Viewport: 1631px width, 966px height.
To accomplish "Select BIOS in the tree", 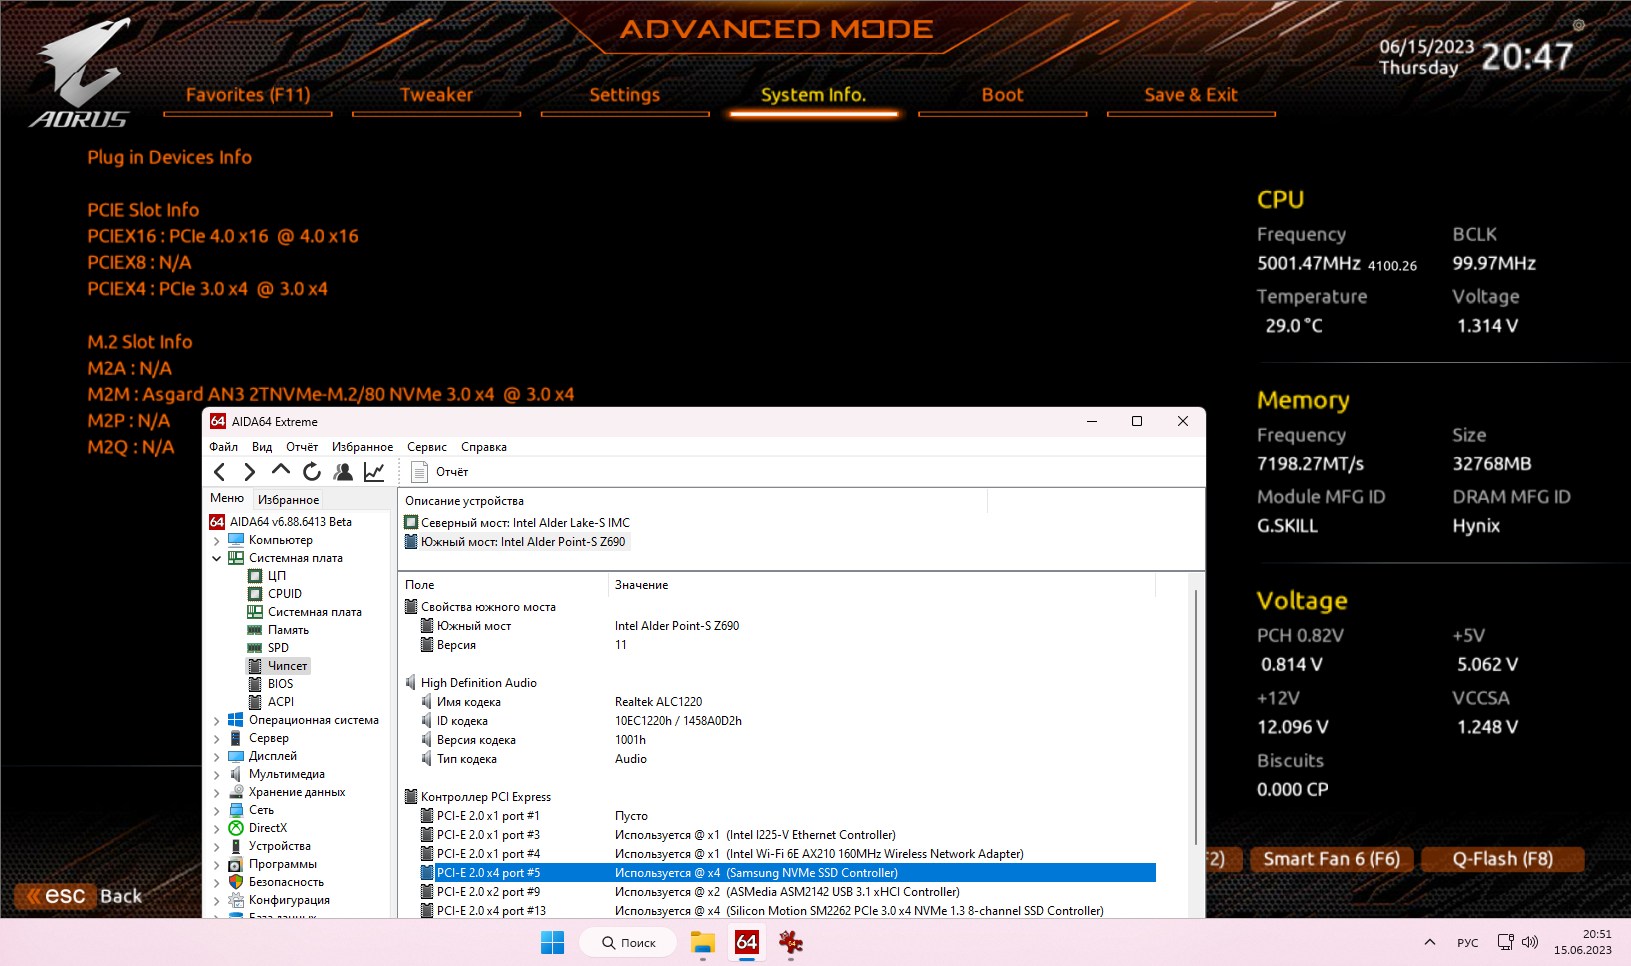I will [x=280, y=684].
